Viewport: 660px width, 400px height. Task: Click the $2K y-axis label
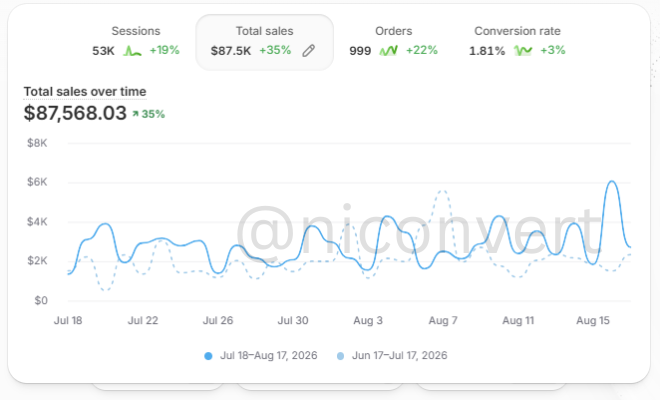(x=37, y=261)
